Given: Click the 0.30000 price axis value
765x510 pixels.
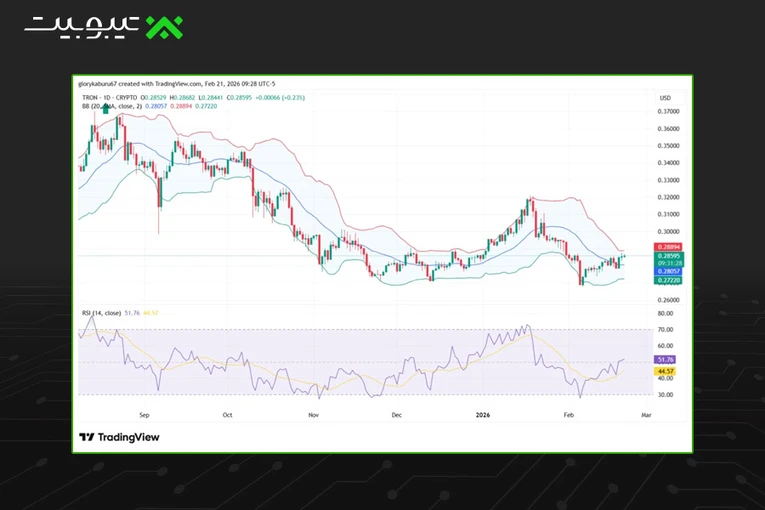Looking at the screenshot, I should (668, 231).
